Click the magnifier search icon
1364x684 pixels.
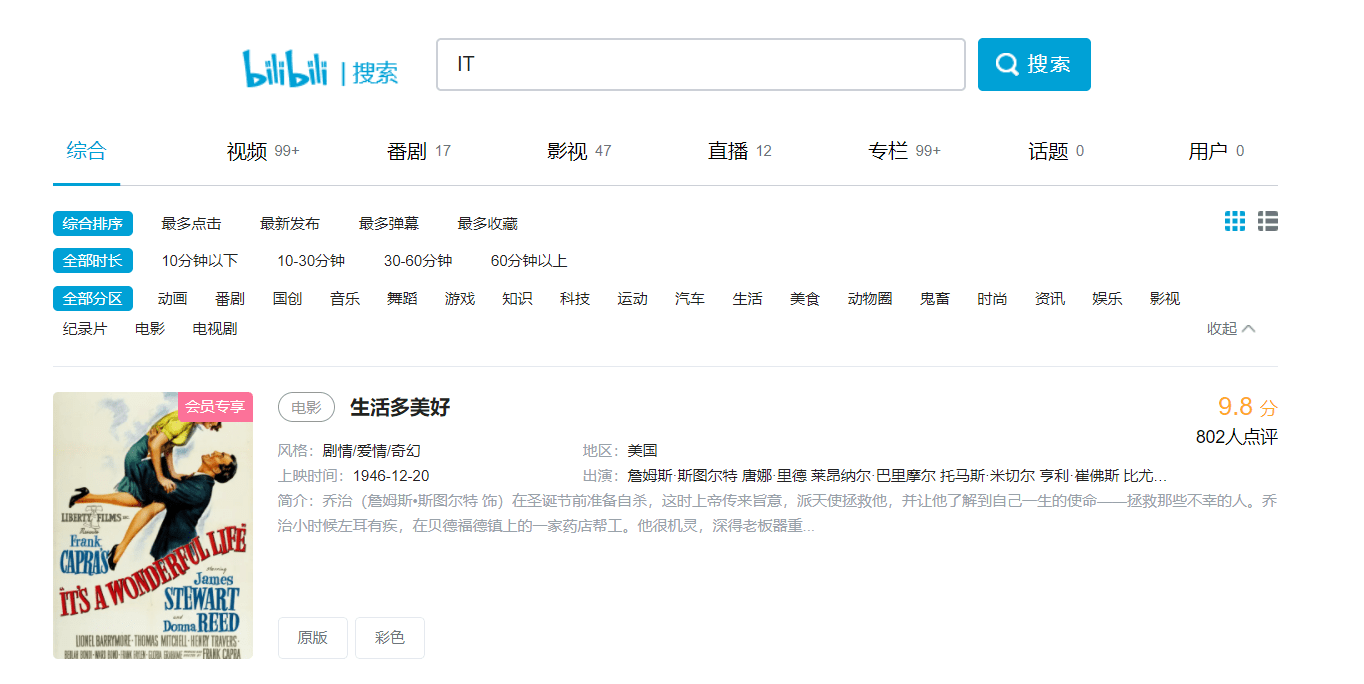coord(1006,62)
